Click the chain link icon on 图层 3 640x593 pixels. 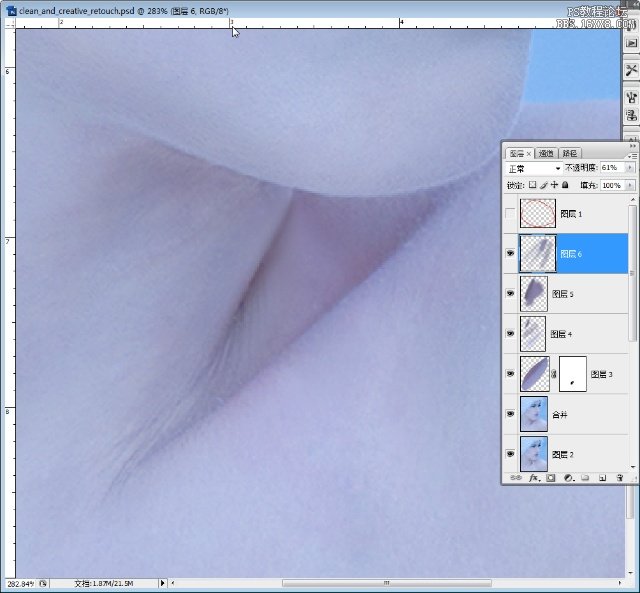[554, 374]
